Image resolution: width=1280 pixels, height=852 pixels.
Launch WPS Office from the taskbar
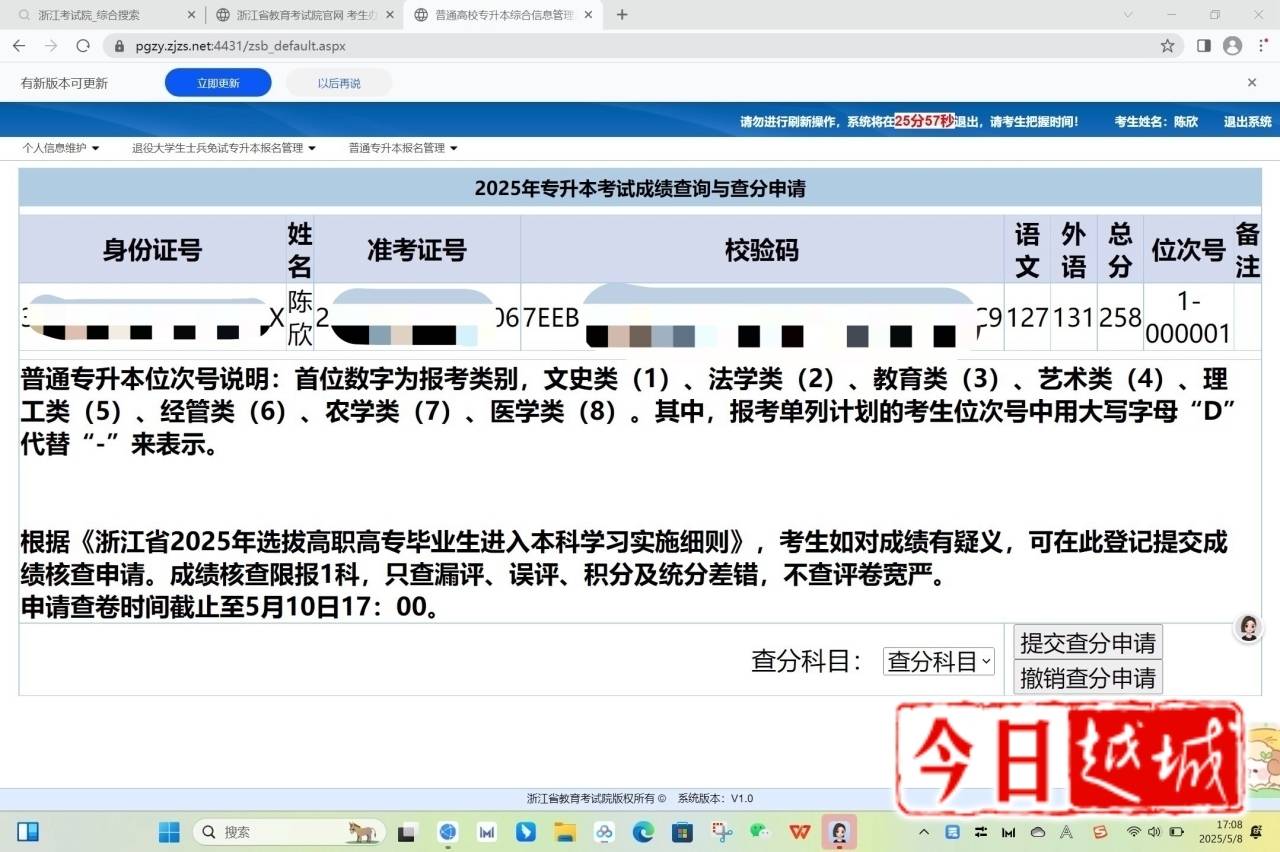pos(799,832)
